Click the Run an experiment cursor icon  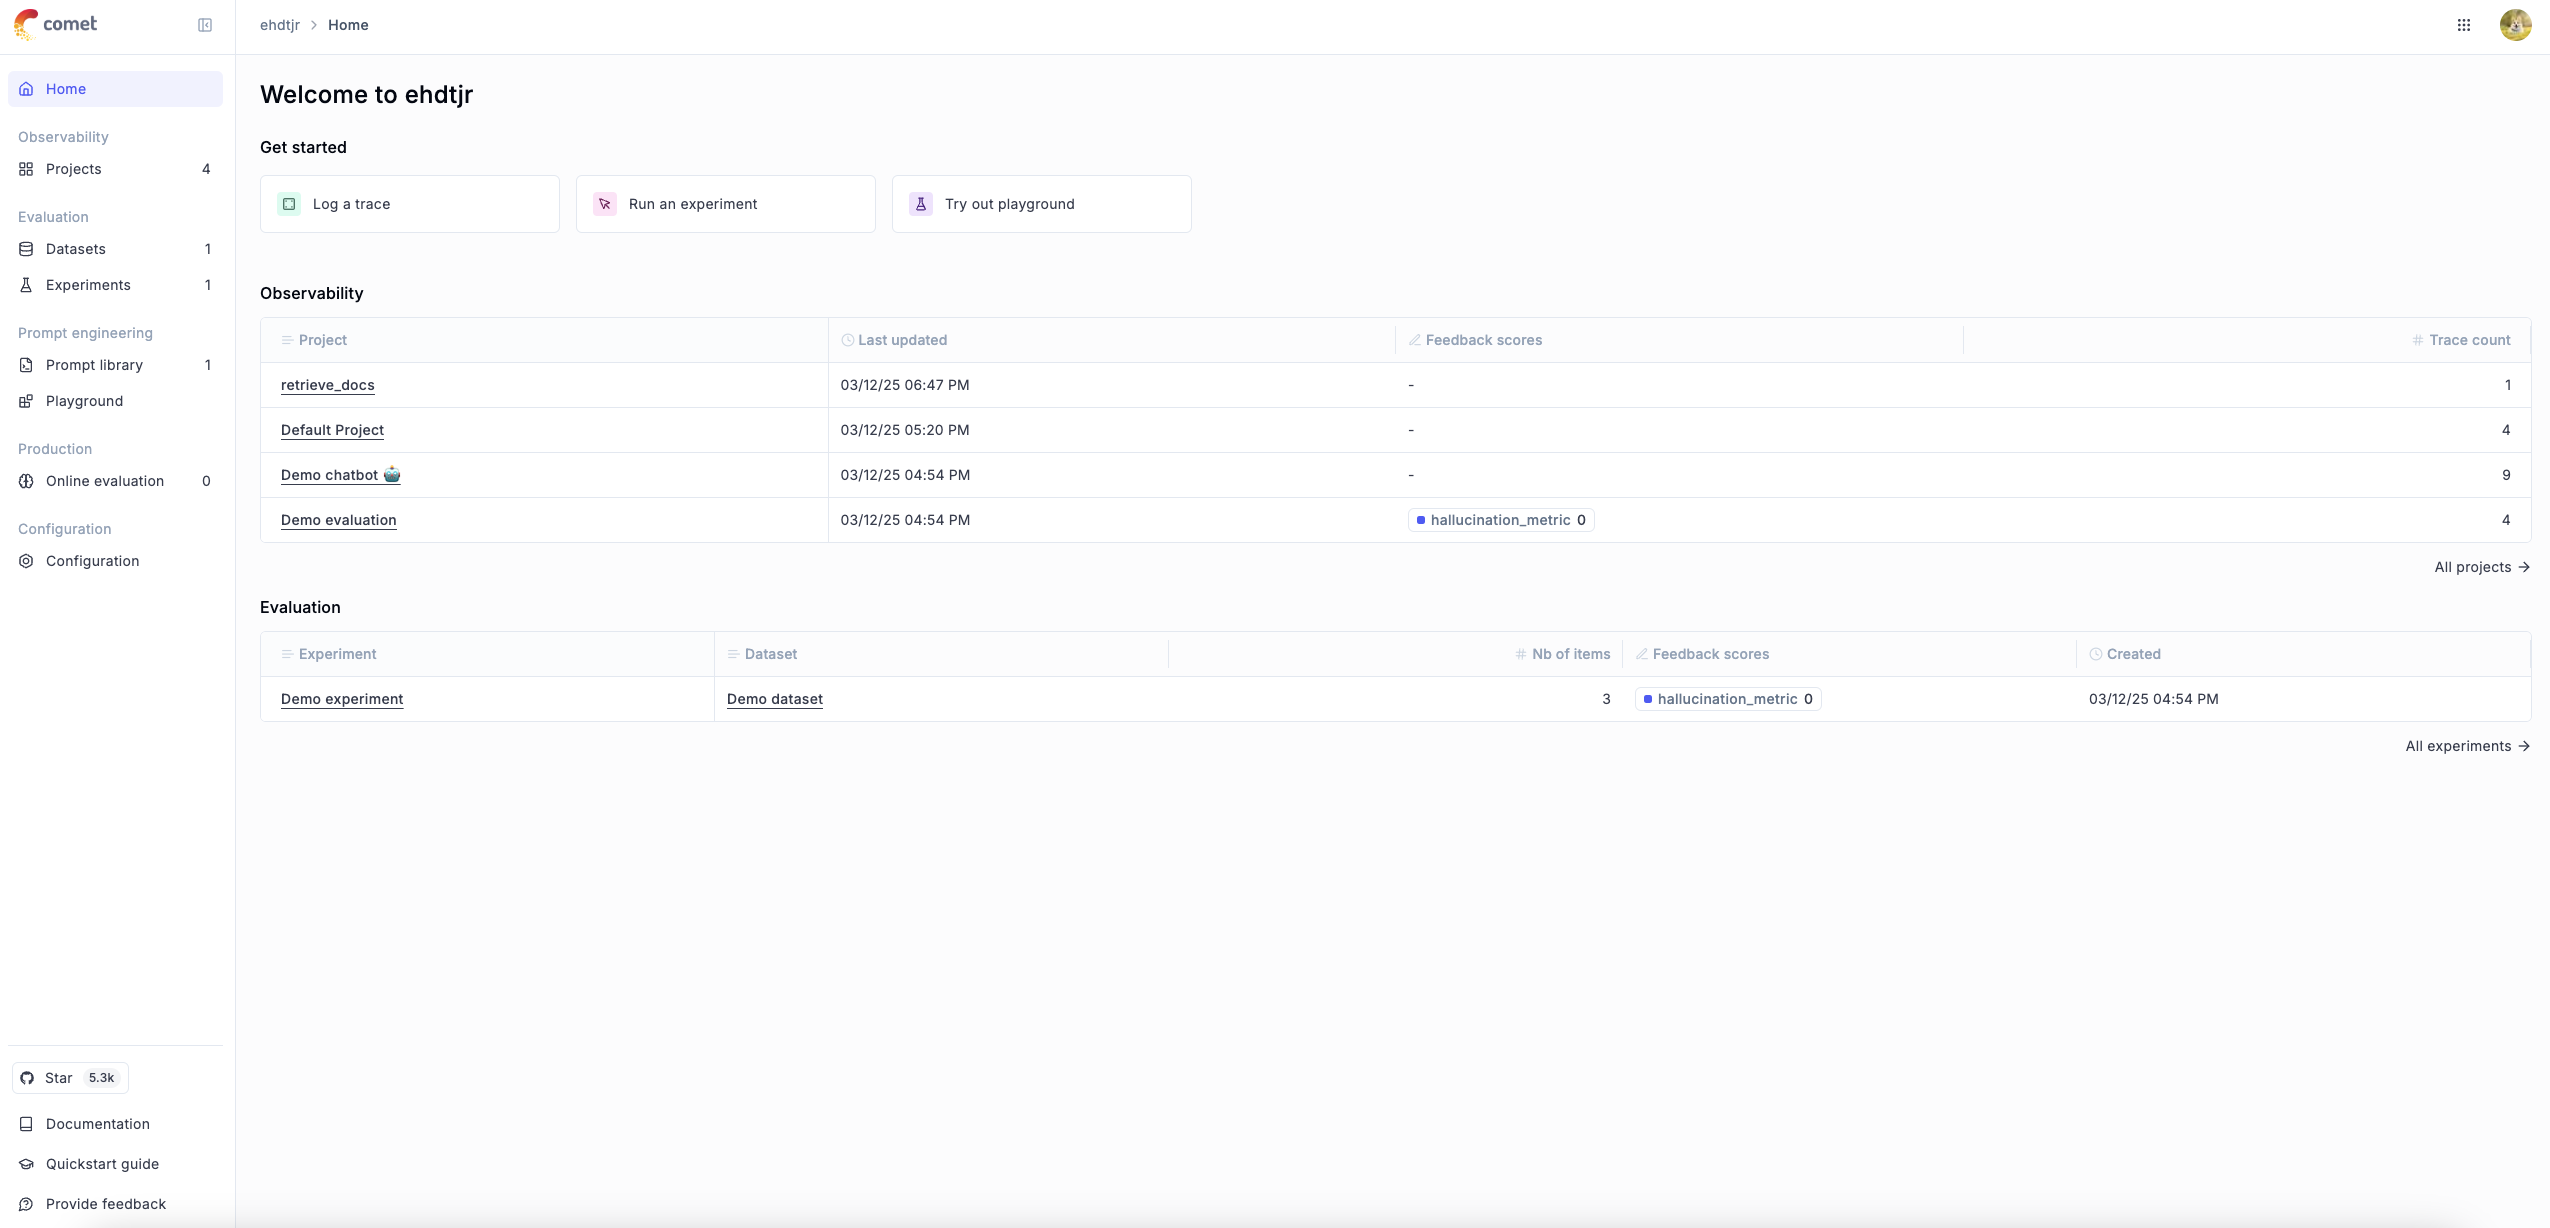[x=605, y=204]
